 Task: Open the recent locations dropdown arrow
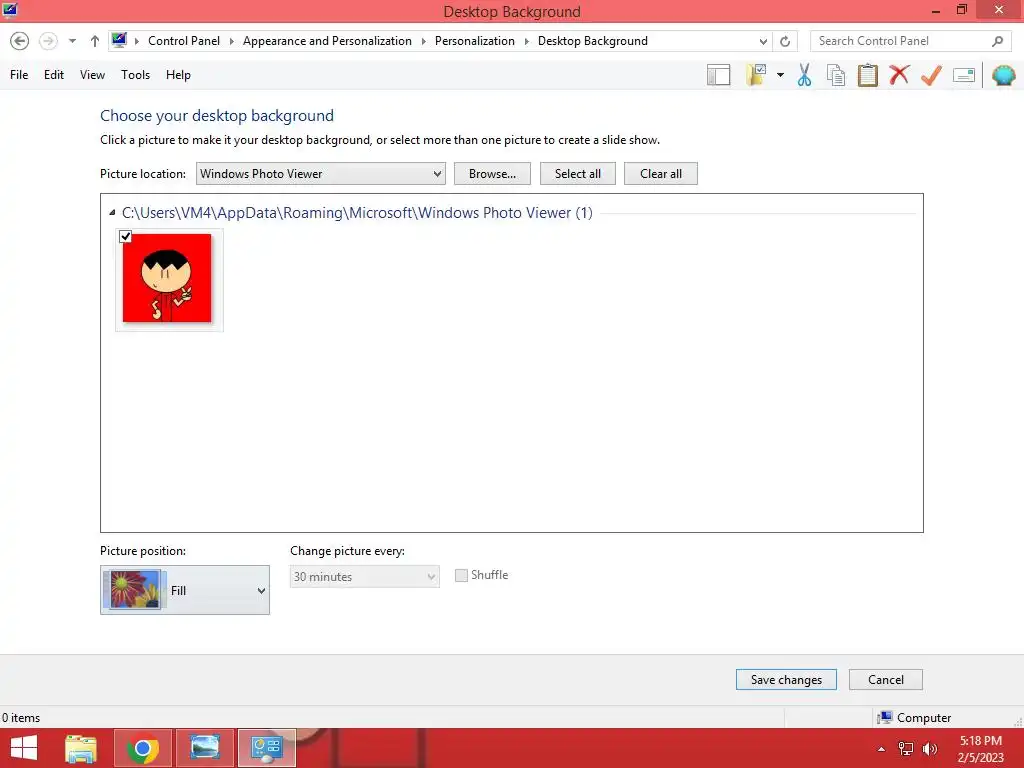tap(72, 40)
